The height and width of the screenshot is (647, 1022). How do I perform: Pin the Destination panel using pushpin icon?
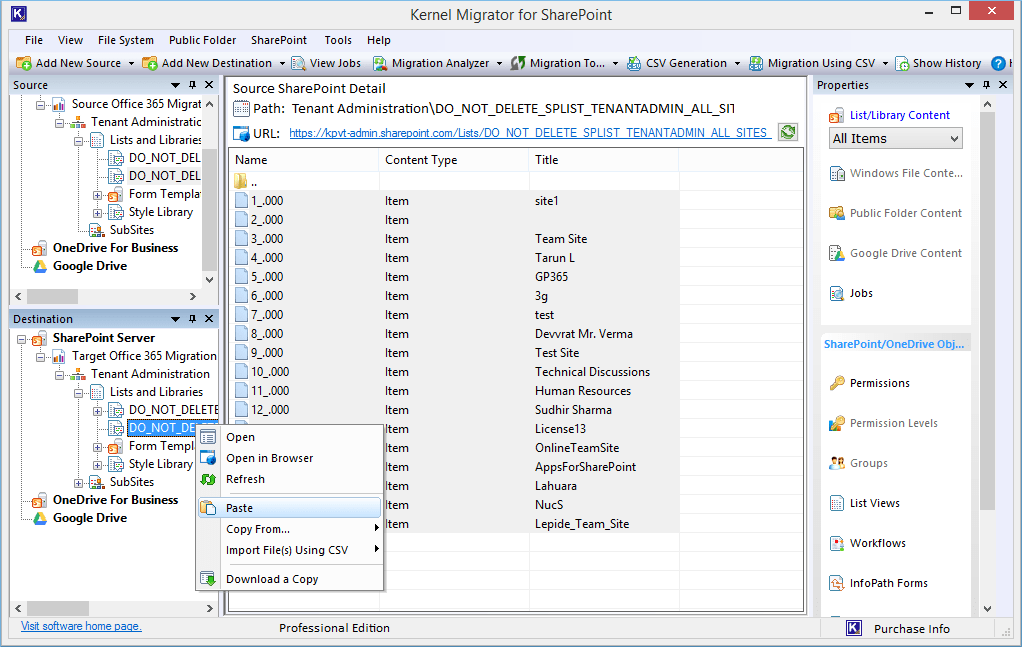[192, 319]
